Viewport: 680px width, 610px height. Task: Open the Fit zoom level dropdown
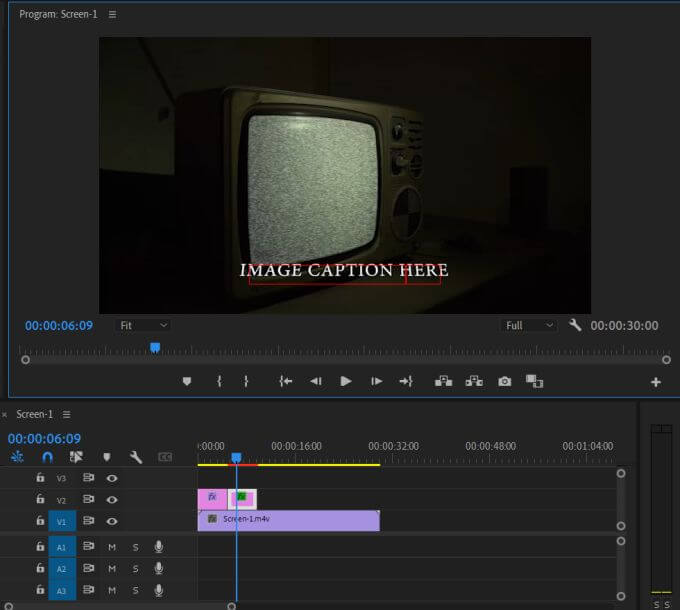[143, 325]
